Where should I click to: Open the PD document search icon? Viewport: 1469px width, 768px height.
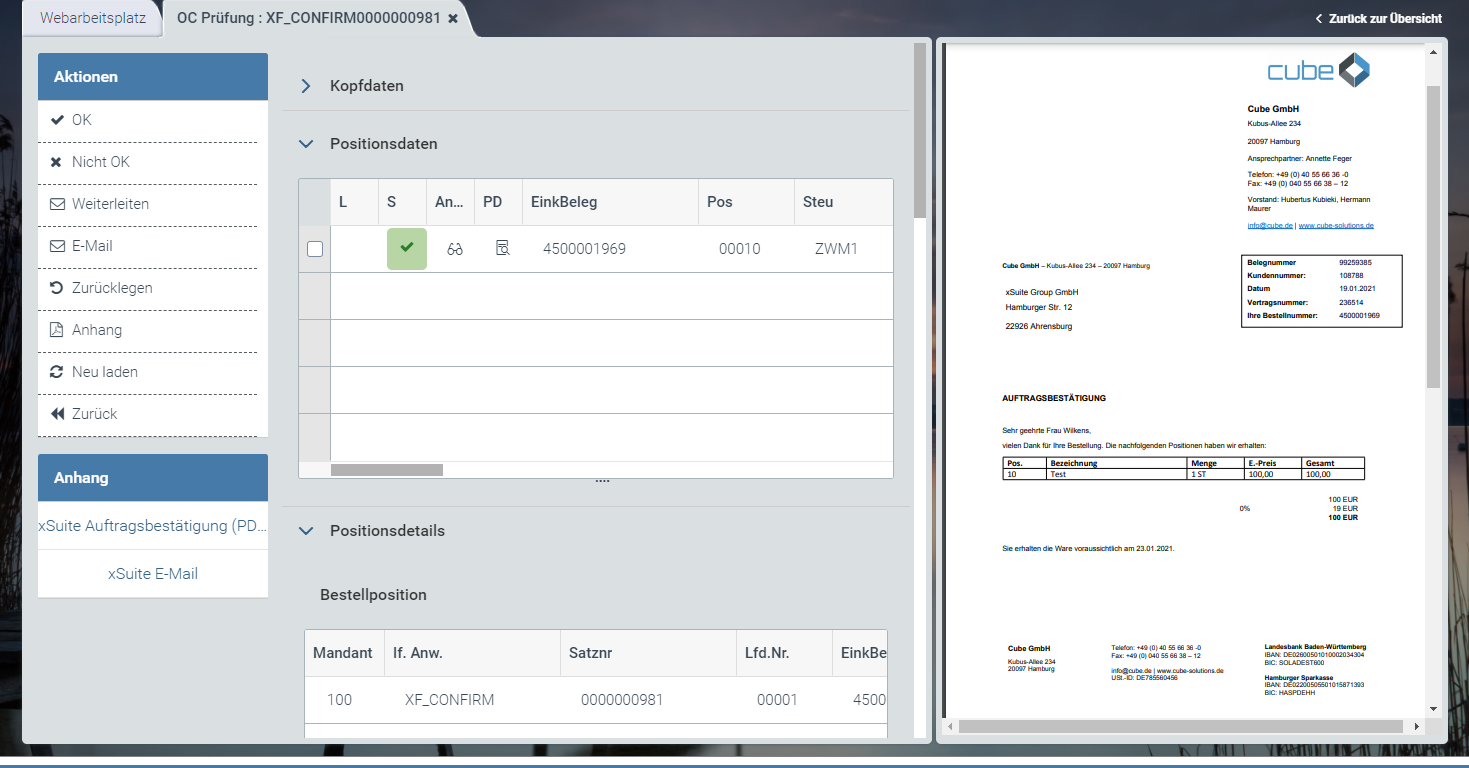coord(503,249)
